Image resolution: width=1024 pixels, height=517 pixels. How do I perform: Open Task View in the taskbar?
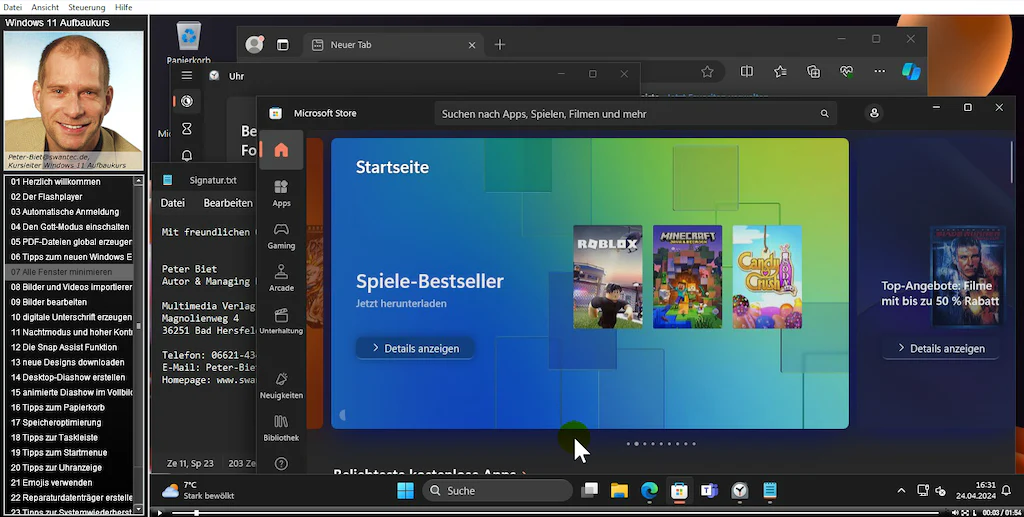coord(590,490)
